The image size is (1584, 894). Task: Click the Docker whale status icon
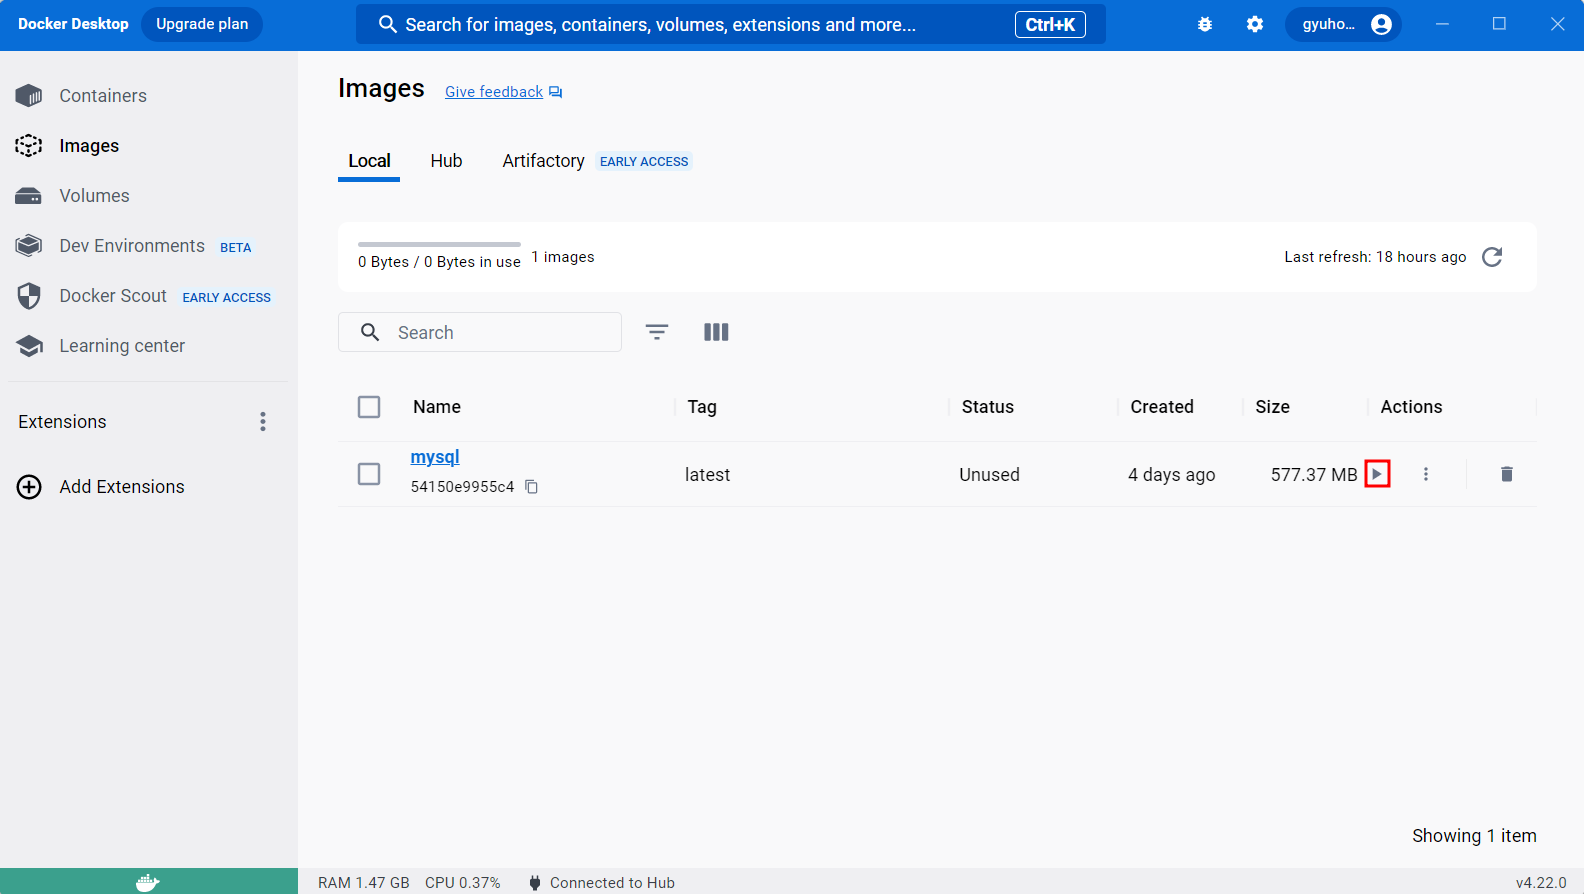pyautogui.click(x=148, y=882)
